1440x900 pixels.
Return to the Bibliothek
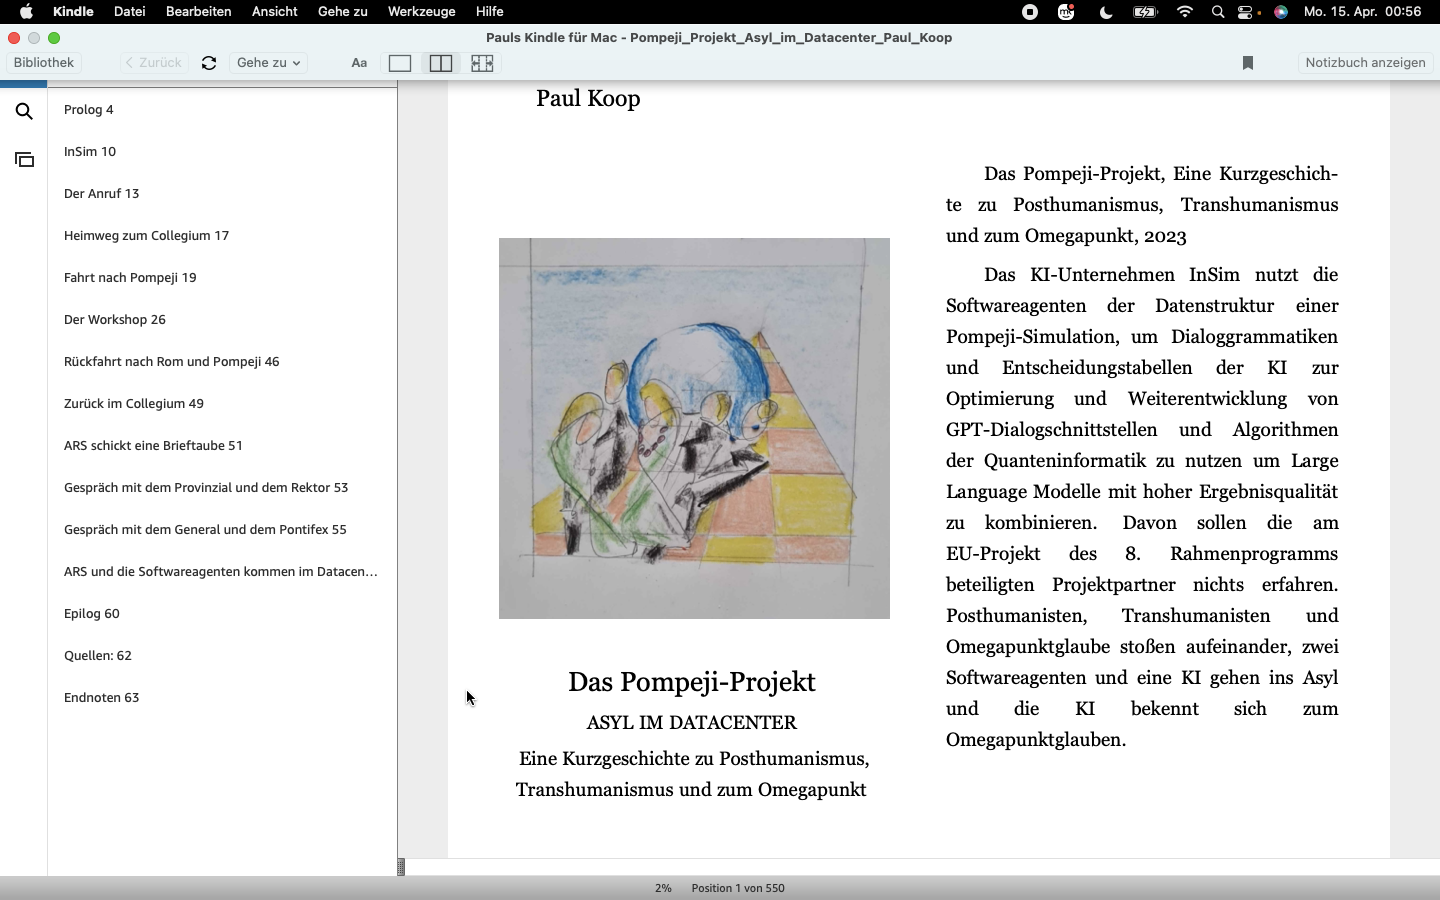(x=44, y=62)
